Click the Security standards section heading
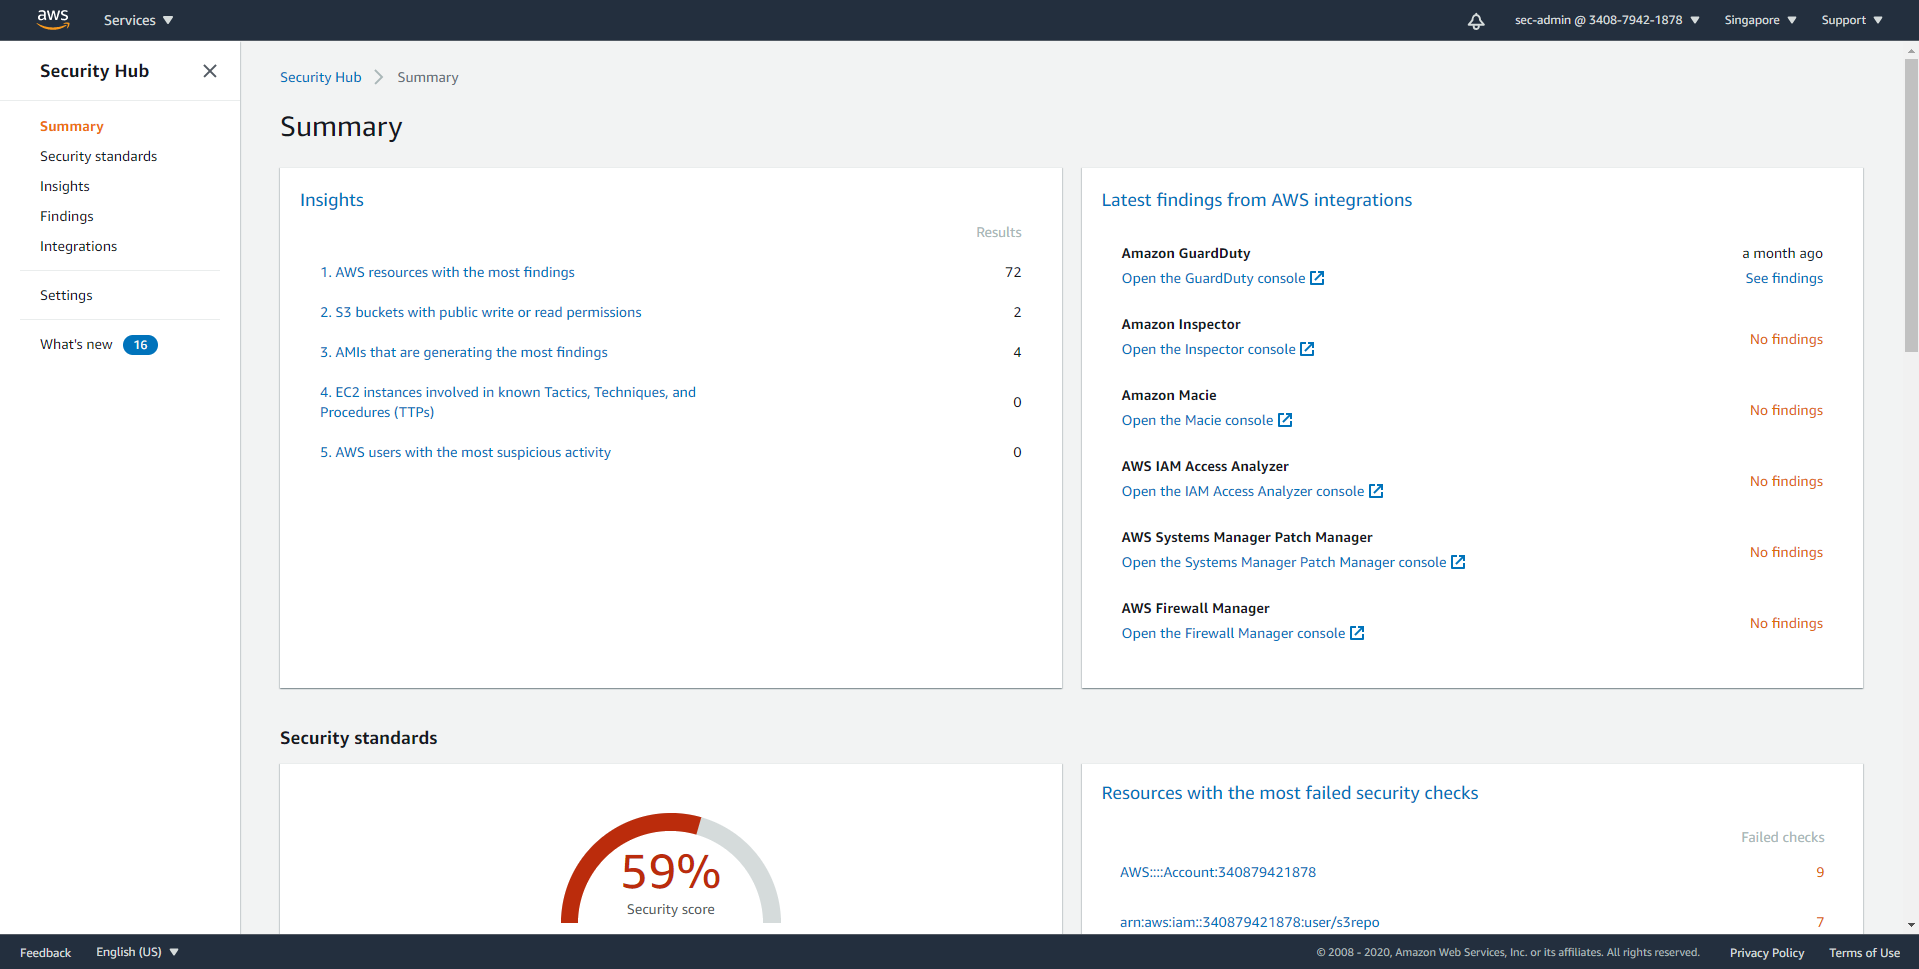Screen dimensions: 1919x969 (359, 738)
